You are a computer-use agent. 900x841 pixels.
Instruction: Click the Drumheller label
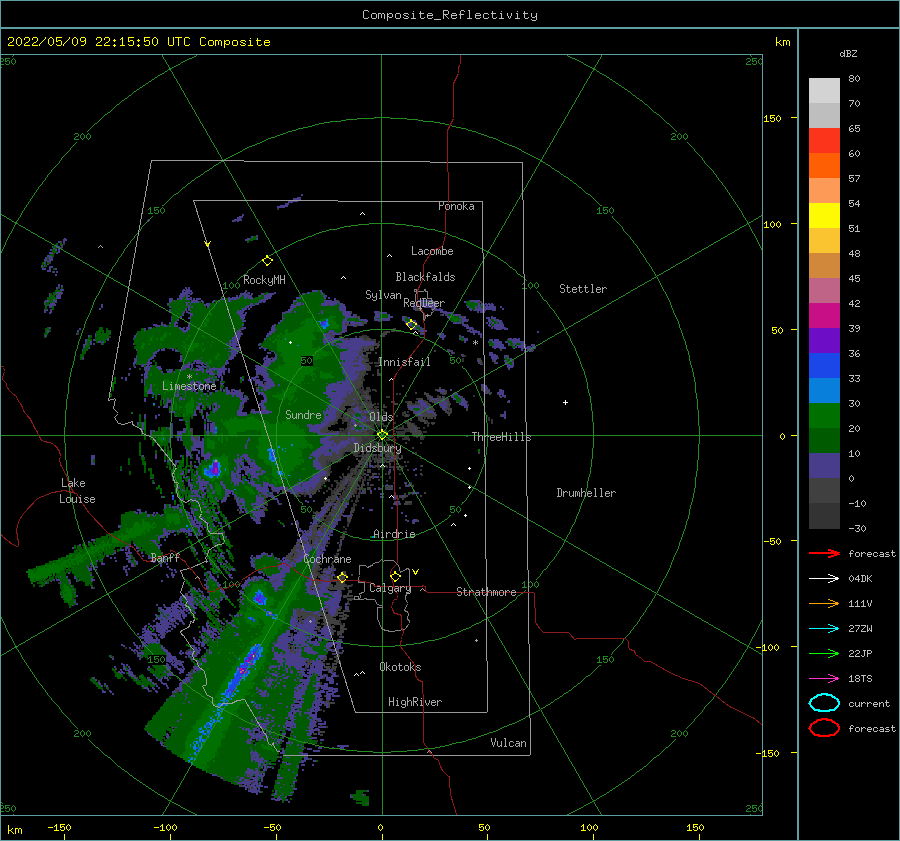pyautogui.click(x=585, y=493)
